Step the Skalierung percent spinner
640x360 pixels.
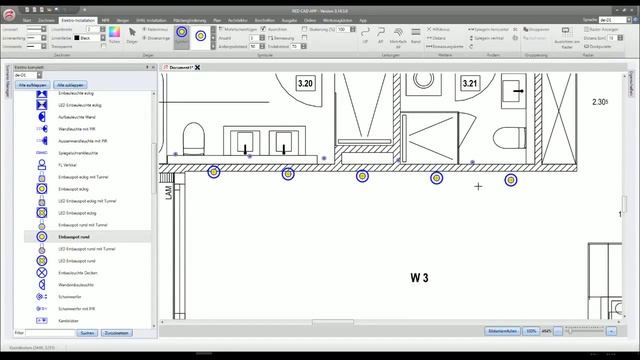tap(353, 29)
